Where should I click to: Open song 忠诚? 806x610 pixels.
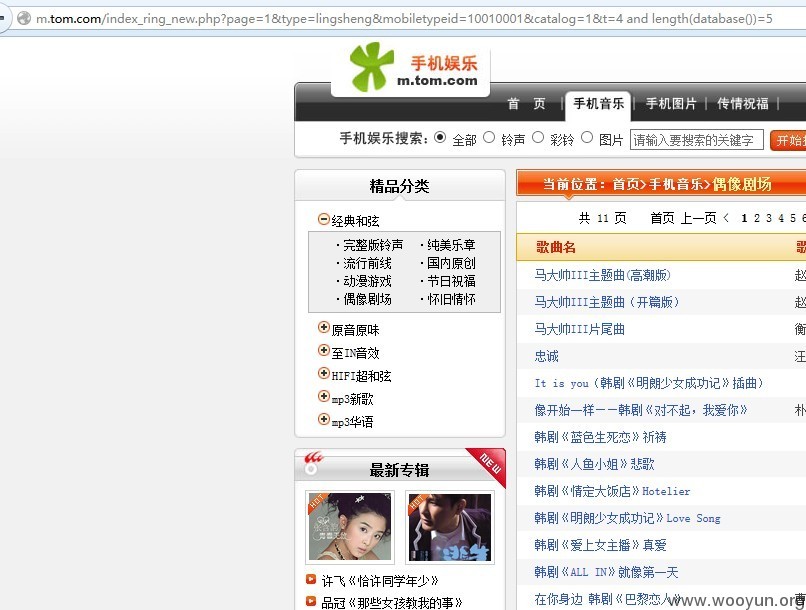pos(546,356)
